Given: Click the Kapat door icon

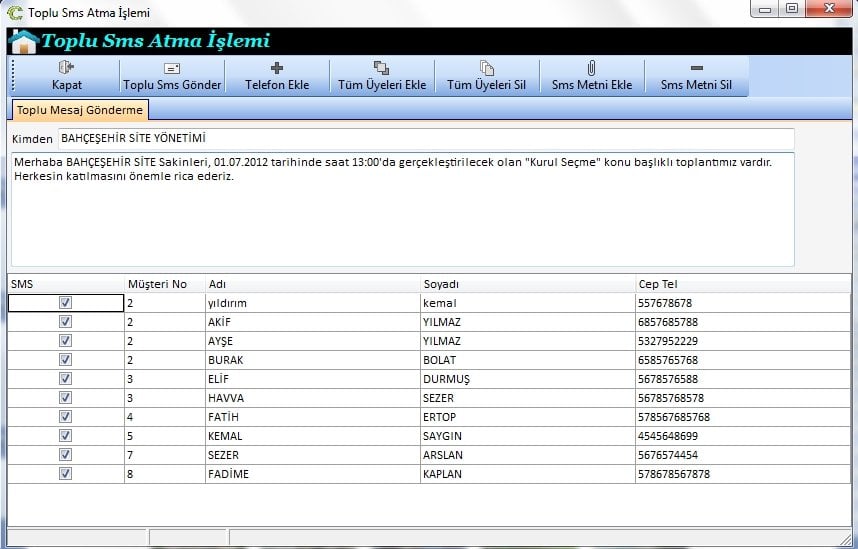Looking at the screenshot, I should pos(67,68).
